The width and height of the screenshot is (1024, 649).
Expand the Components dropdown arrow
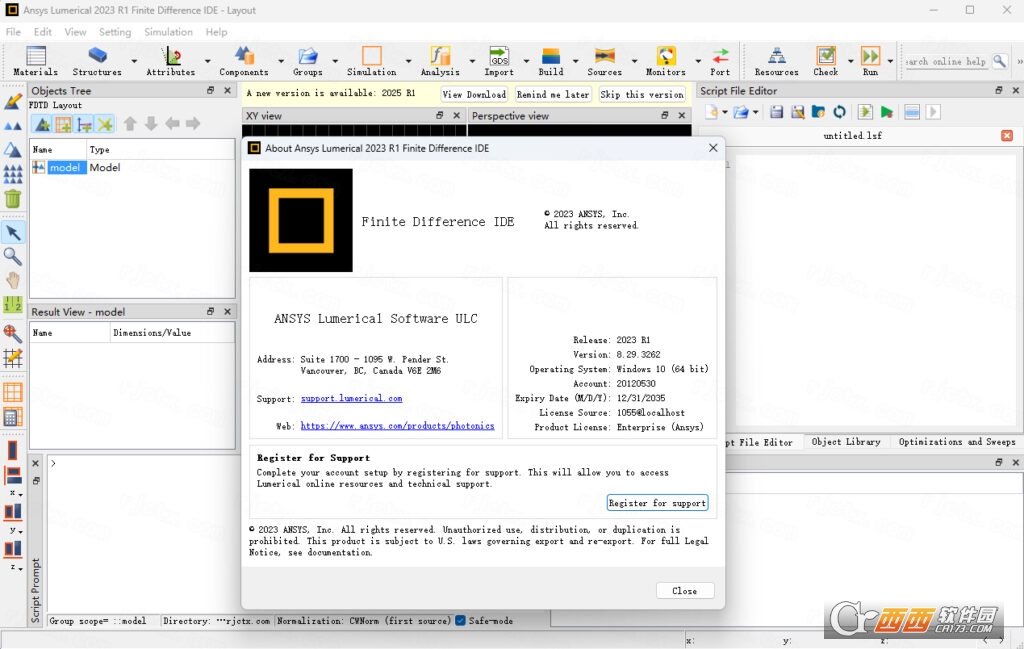point(281,61)
